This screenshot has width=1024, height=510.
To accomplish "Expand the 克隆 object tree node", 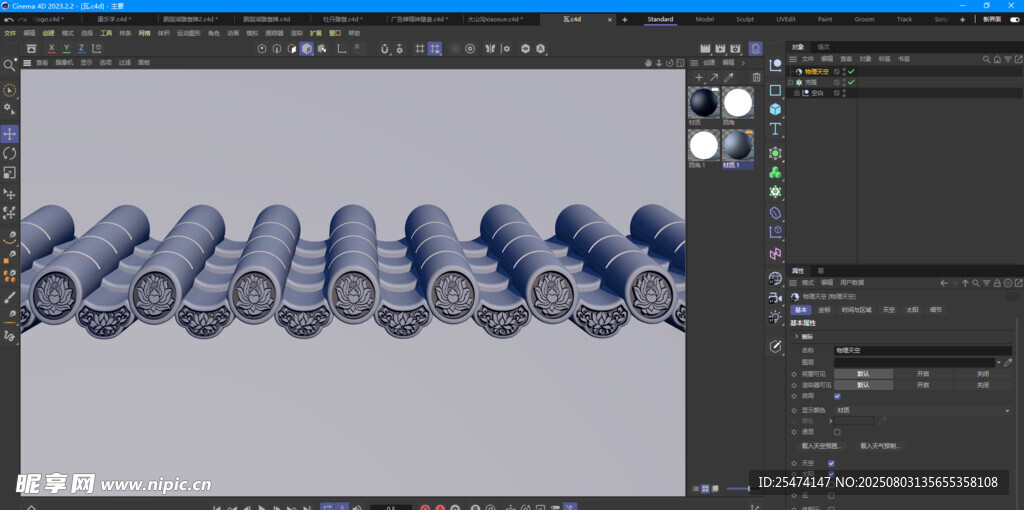I will click(x=790, y=82).
